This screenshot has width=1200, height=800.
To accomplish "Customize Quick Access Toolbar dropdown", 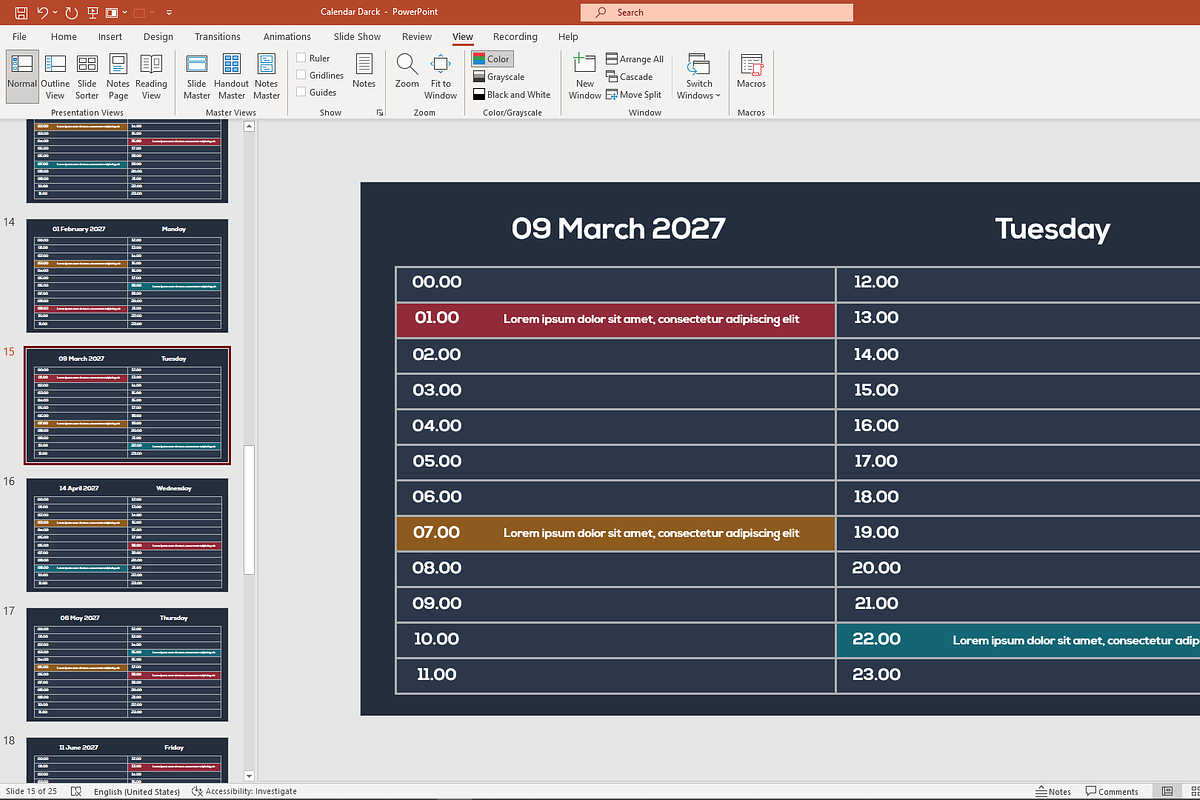I will coord(169,13).
